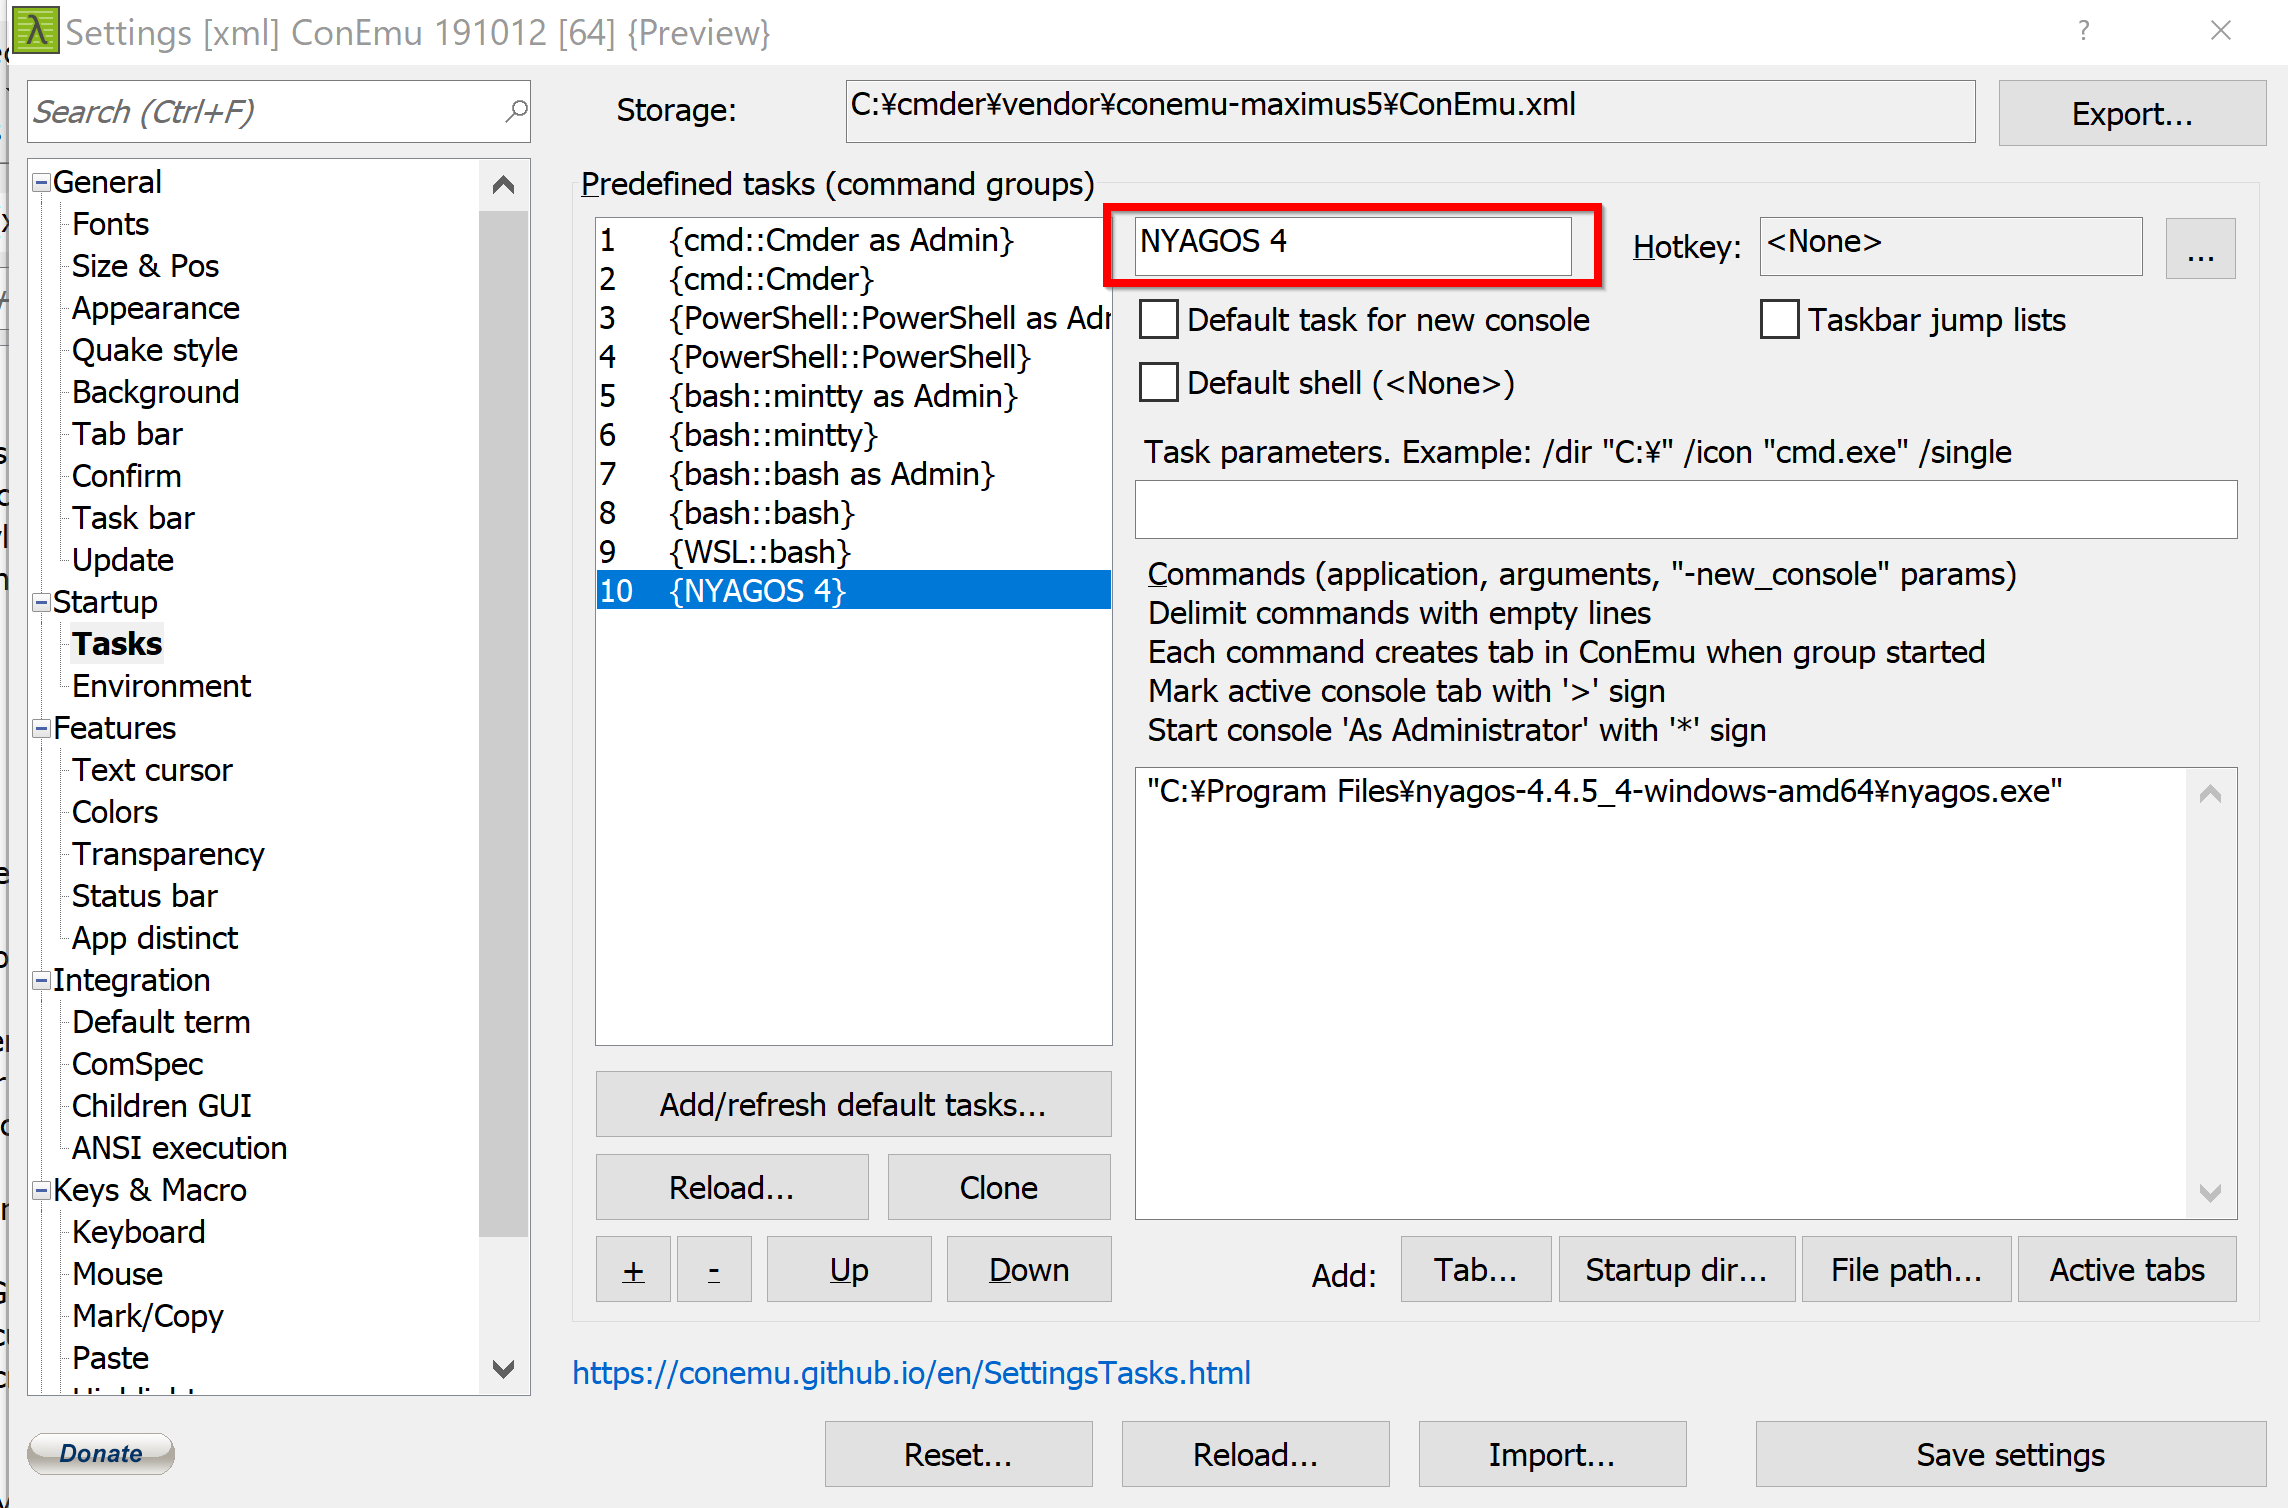The width and height of the screenshot is (2288, 1508).
Task: Open Transparency settings
Action: click(x=168, y=854)
